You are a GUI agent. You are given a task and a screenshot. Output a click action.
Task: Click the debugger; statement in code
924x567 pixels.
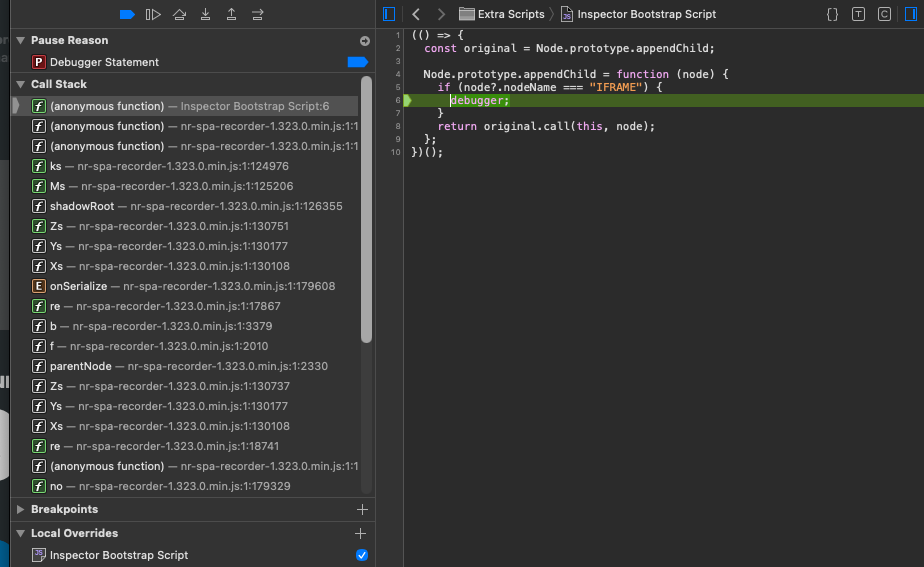tap(480, 100)
